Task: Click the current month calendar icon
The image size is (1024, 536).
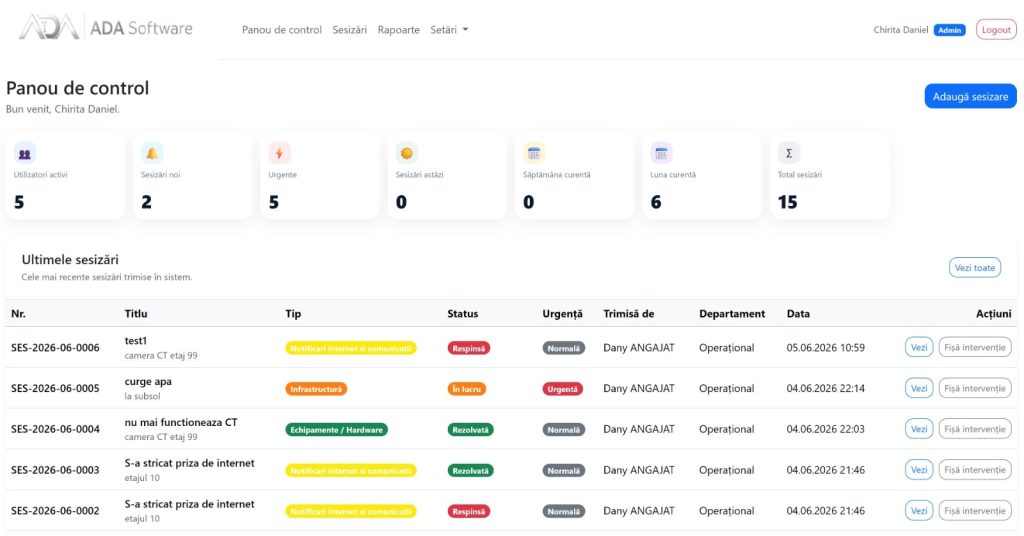Action: pyautogui.click(x=662, y=153)
